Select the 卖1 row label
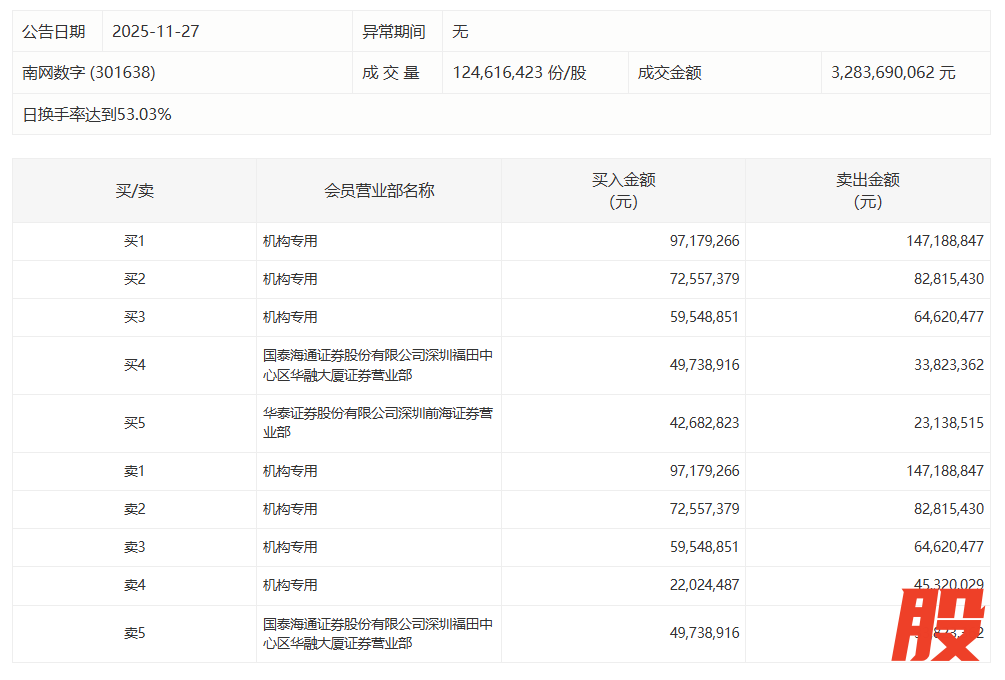 134,471
